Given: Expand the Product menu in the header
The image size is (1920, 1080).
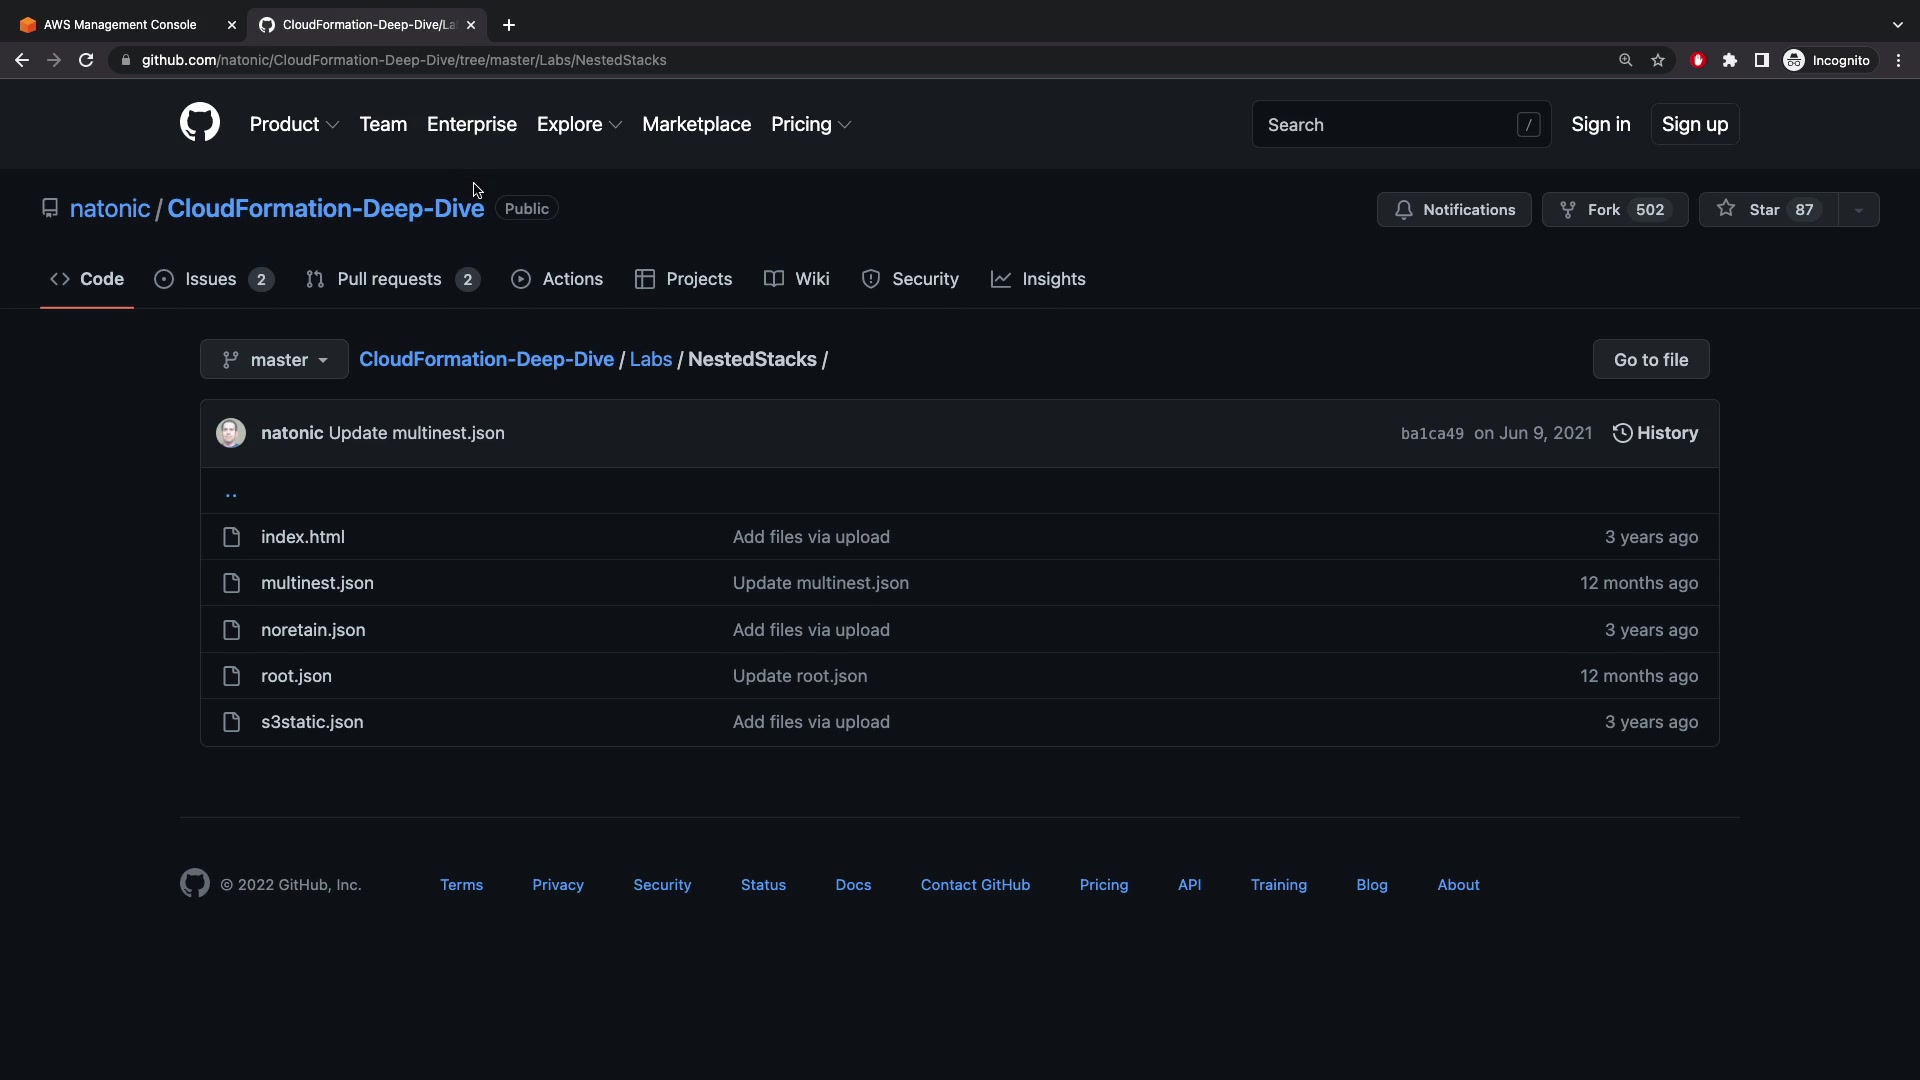Looking at the screenshot, I should (294, 124).
